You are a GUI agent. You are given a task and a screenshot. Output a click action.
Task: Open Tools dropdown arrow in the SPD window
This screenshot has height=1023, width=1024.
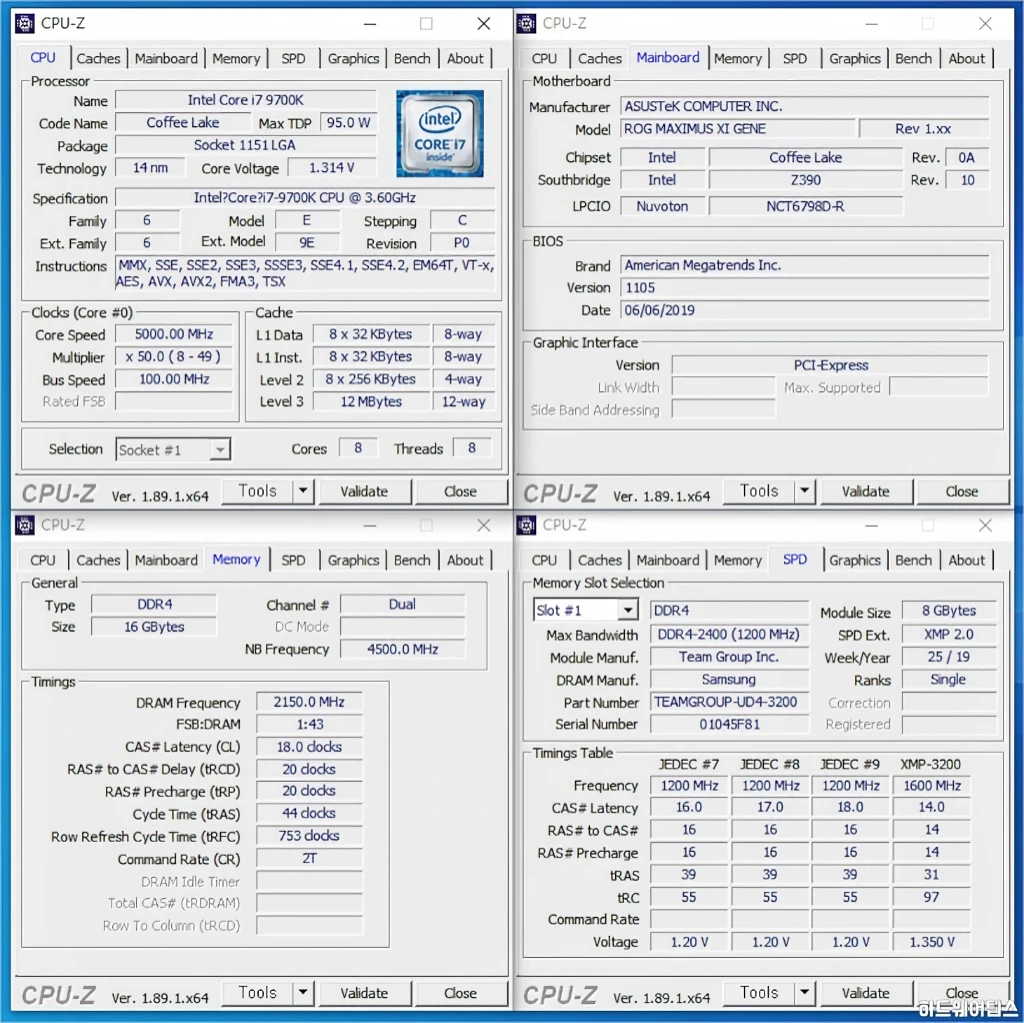[x=805, y=993]
